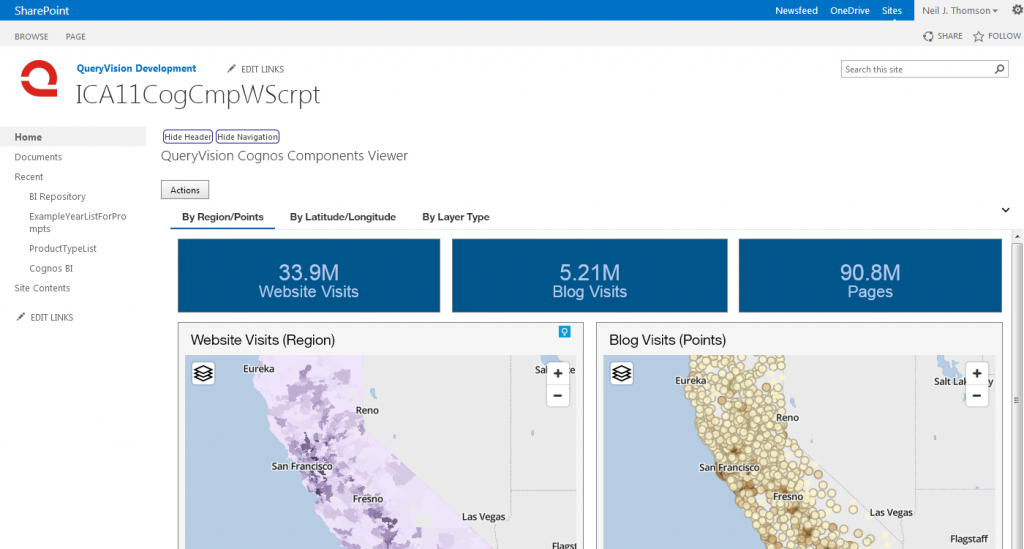The image size is (1024, 549).
Task: Open Documents in left navigation
Action: [x=39, y=157]
